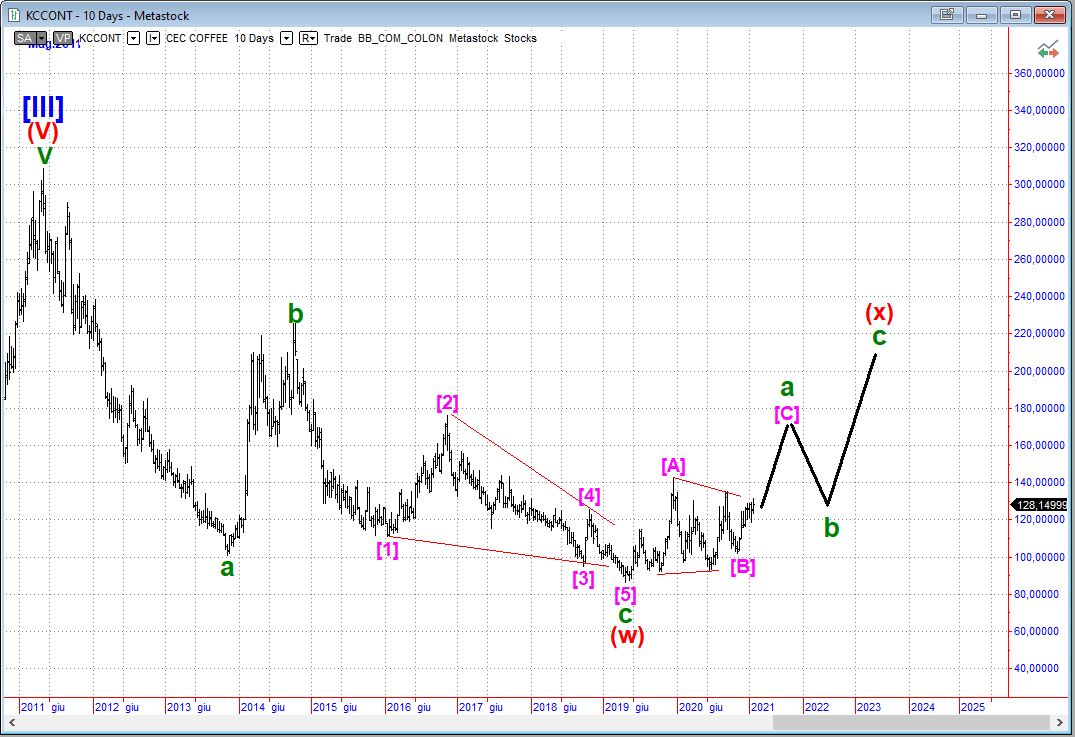The height and width of the screenshot is (737, 1075).
Task: Click the Metastock chart icon in title bar
Action: pos(14,15)
